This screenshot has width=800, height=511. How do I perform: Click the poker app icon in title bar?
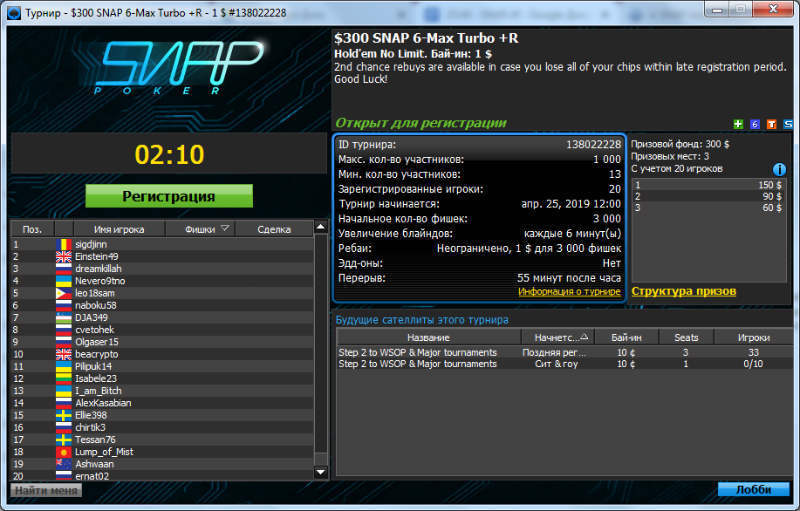pyautogui.click(x=14, y=9)
